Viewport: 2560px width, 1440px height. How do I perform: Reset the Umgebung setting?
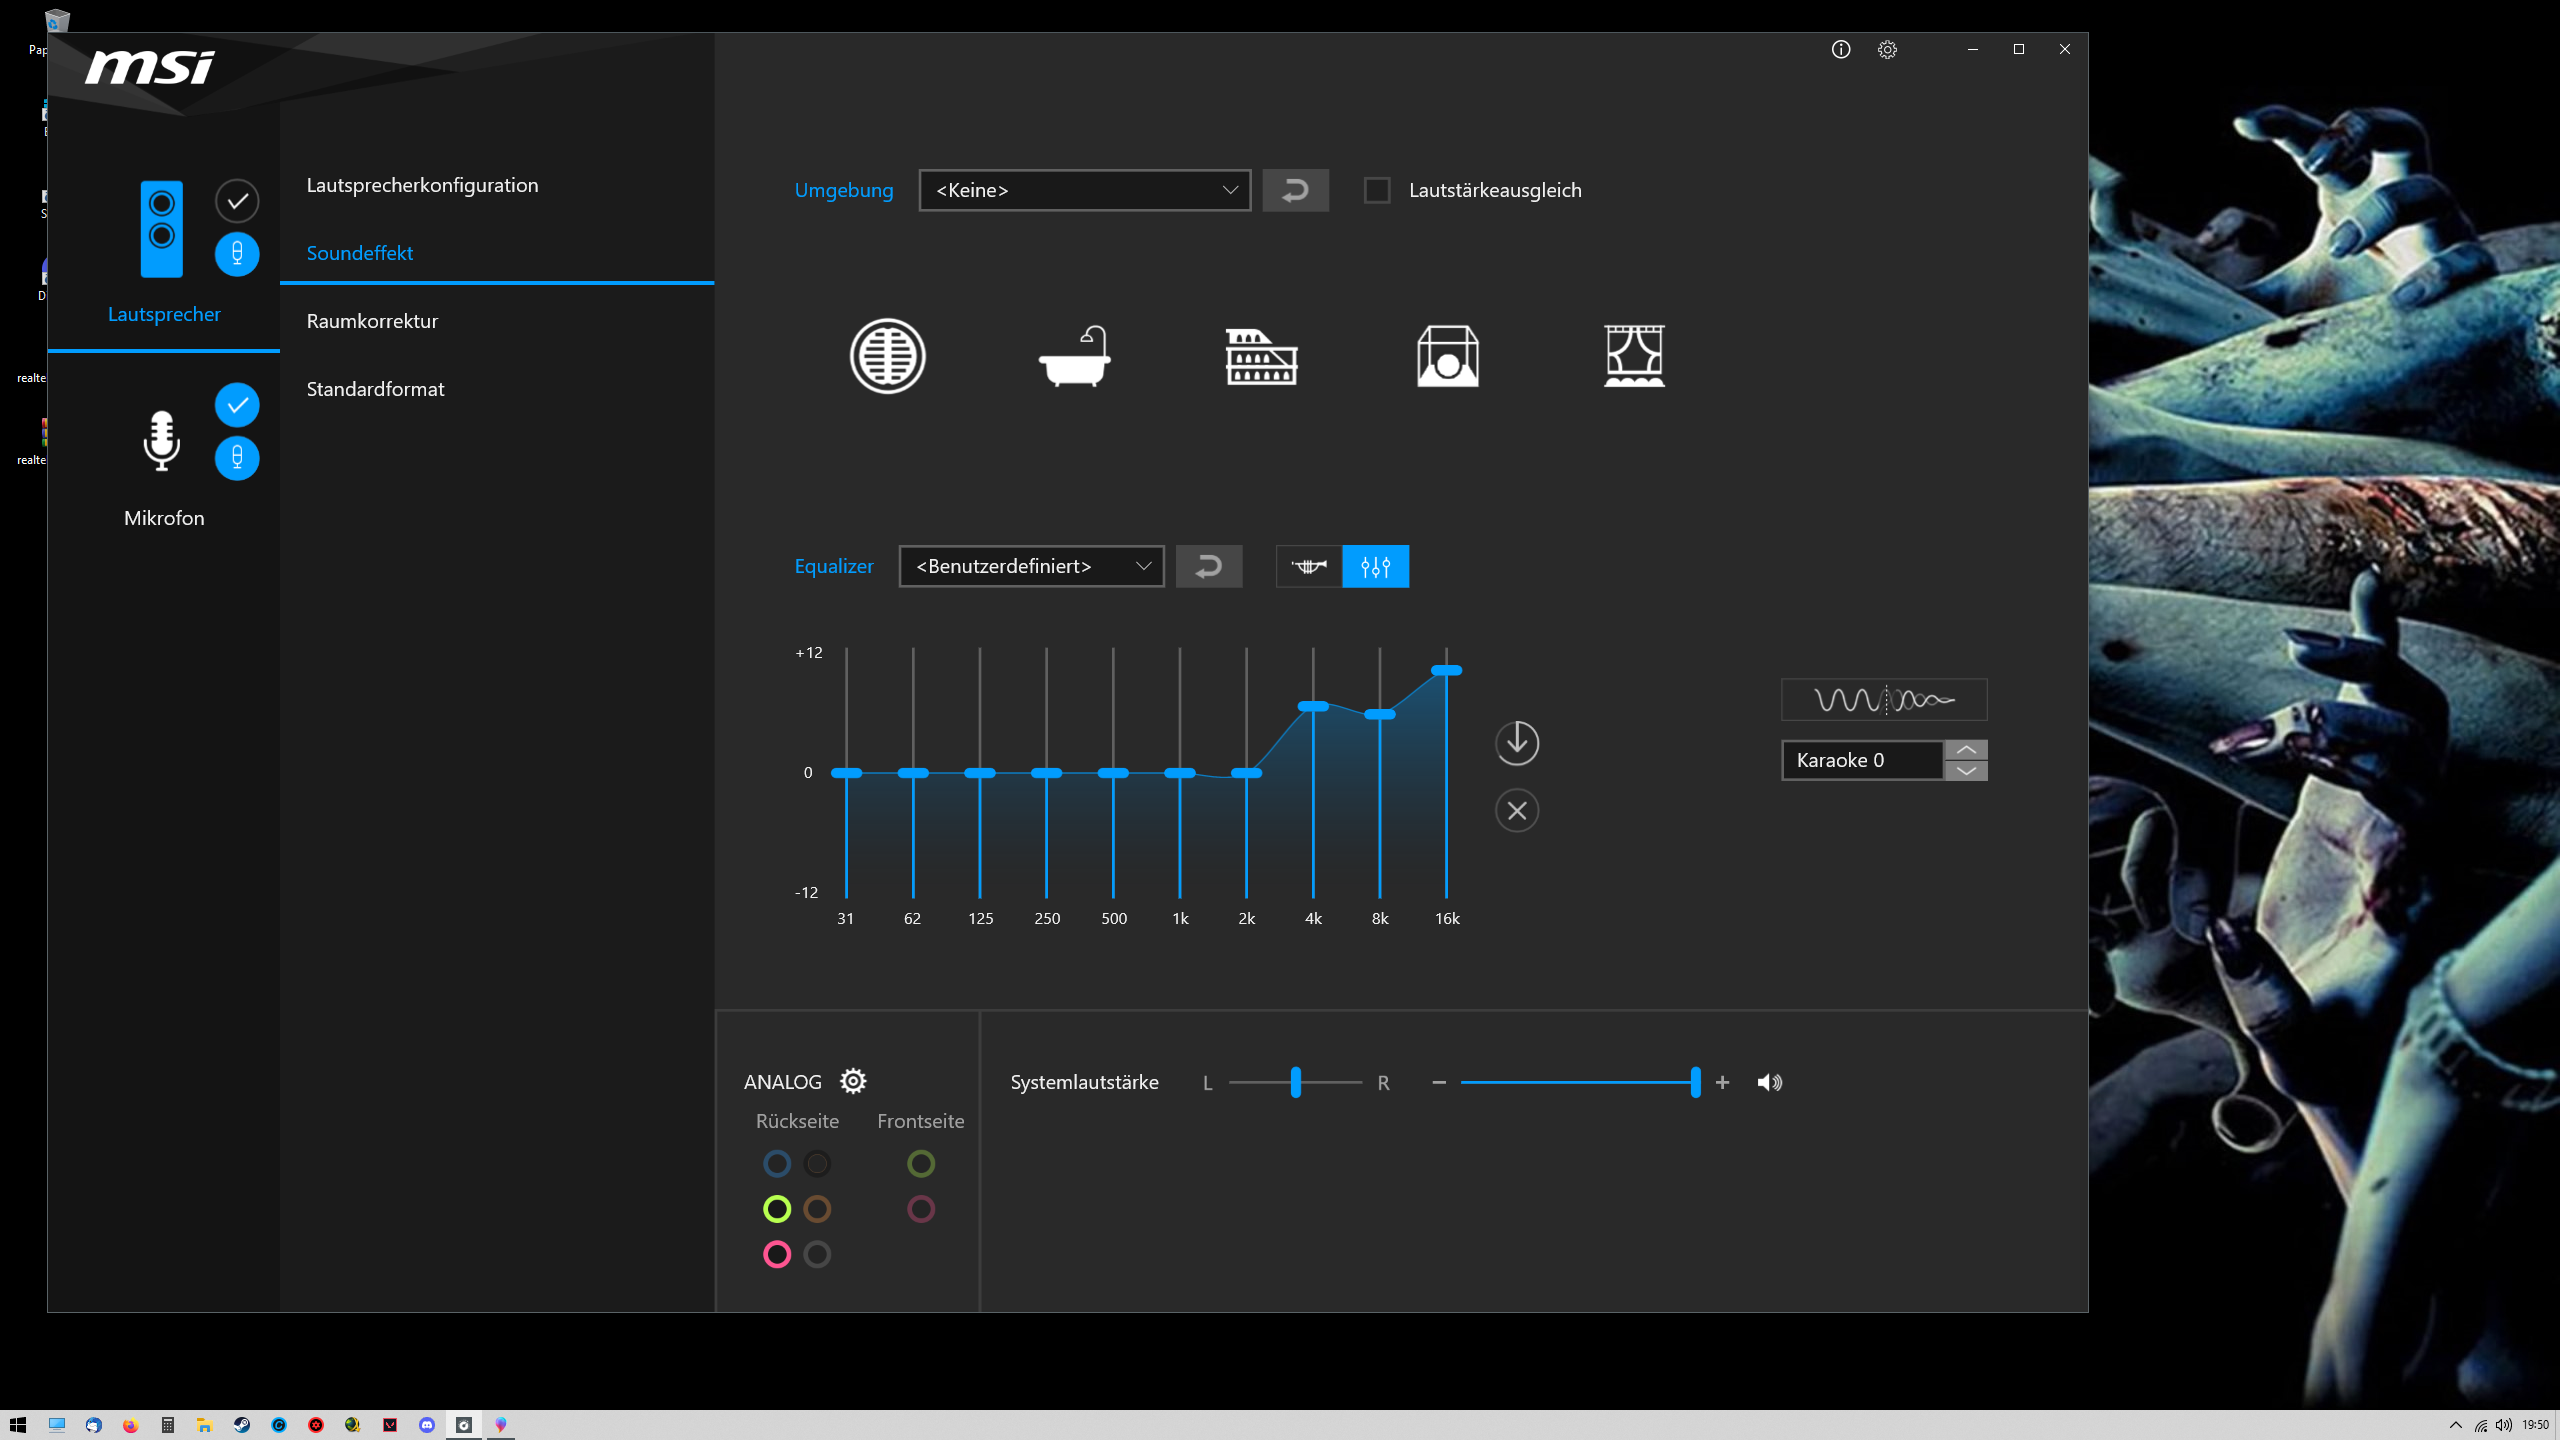click(1295, 190)
